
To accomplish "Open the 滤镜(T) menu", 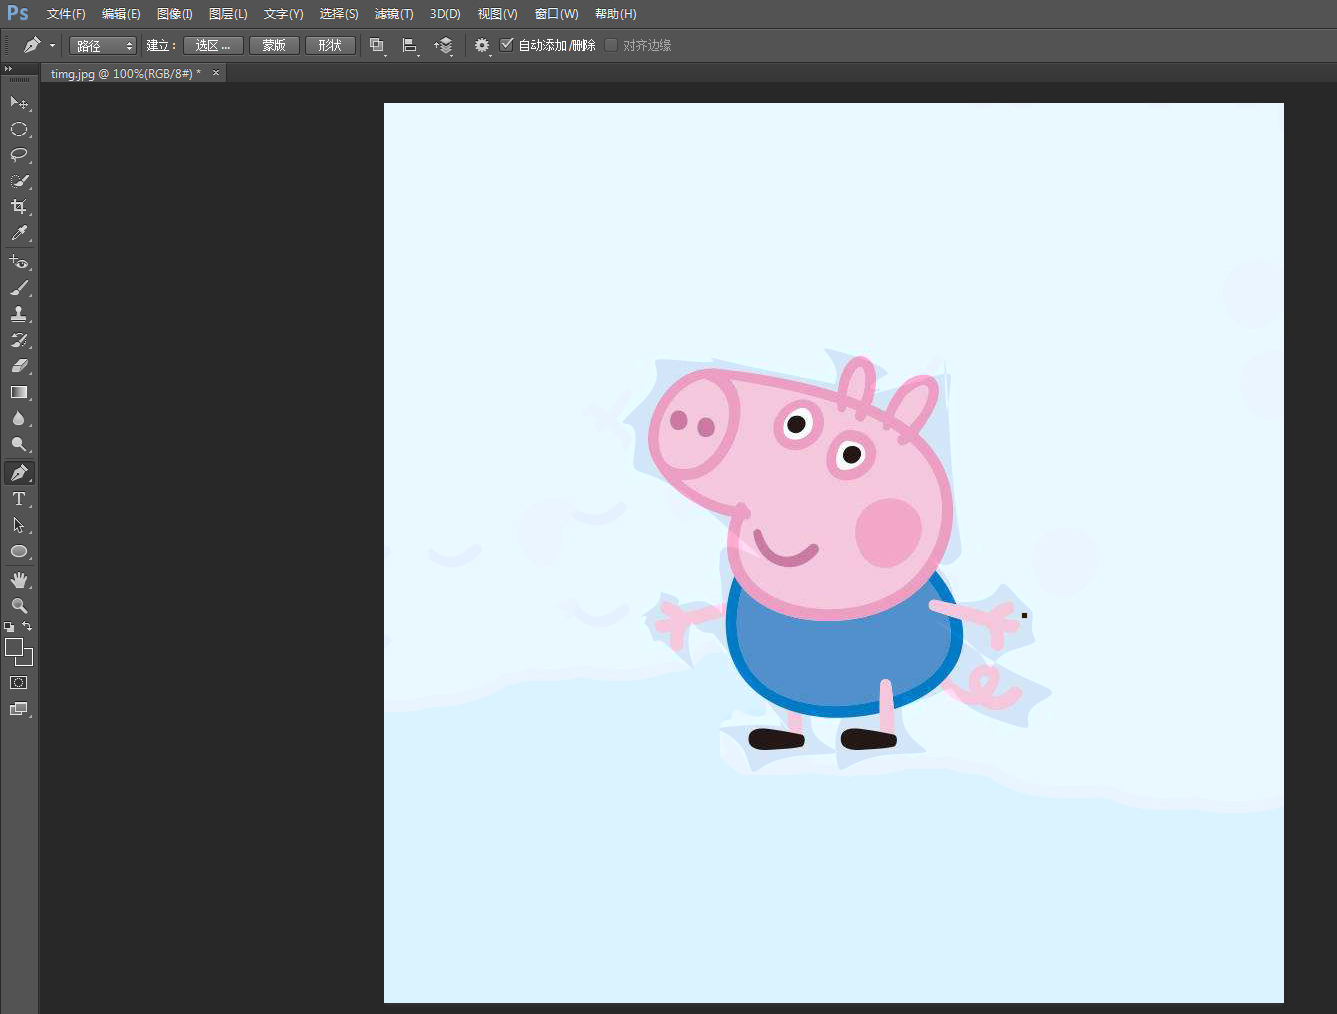I will (x=394, y=14).
